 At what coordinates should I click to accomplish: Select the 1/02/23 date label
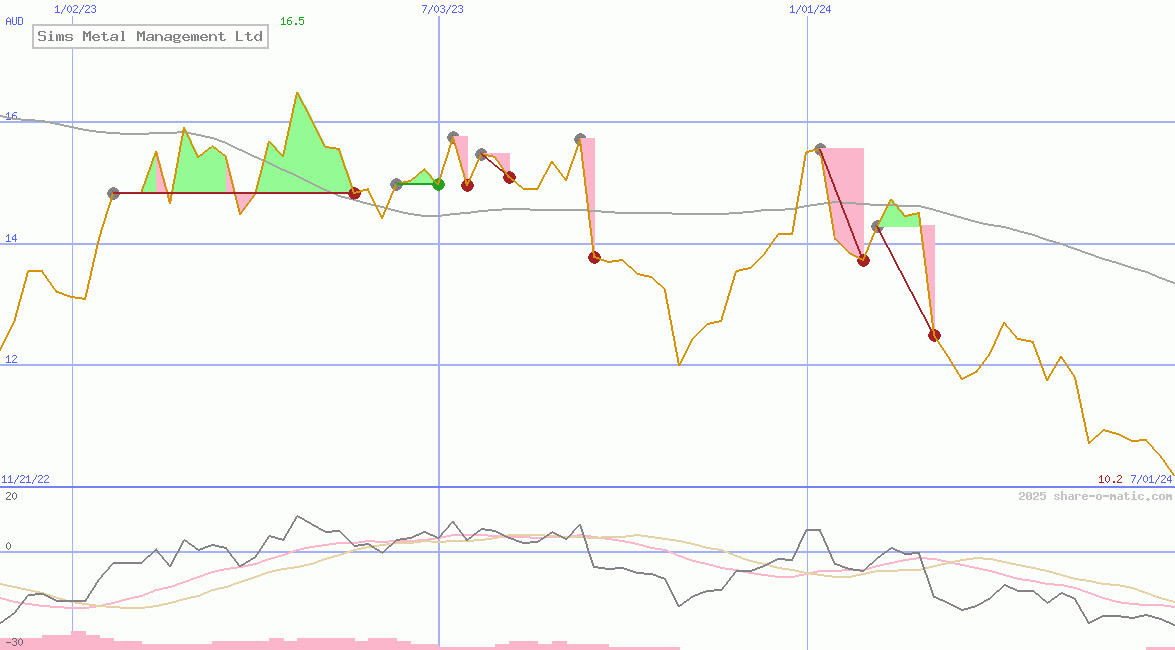pyautogui.click(x=74, y=9)
